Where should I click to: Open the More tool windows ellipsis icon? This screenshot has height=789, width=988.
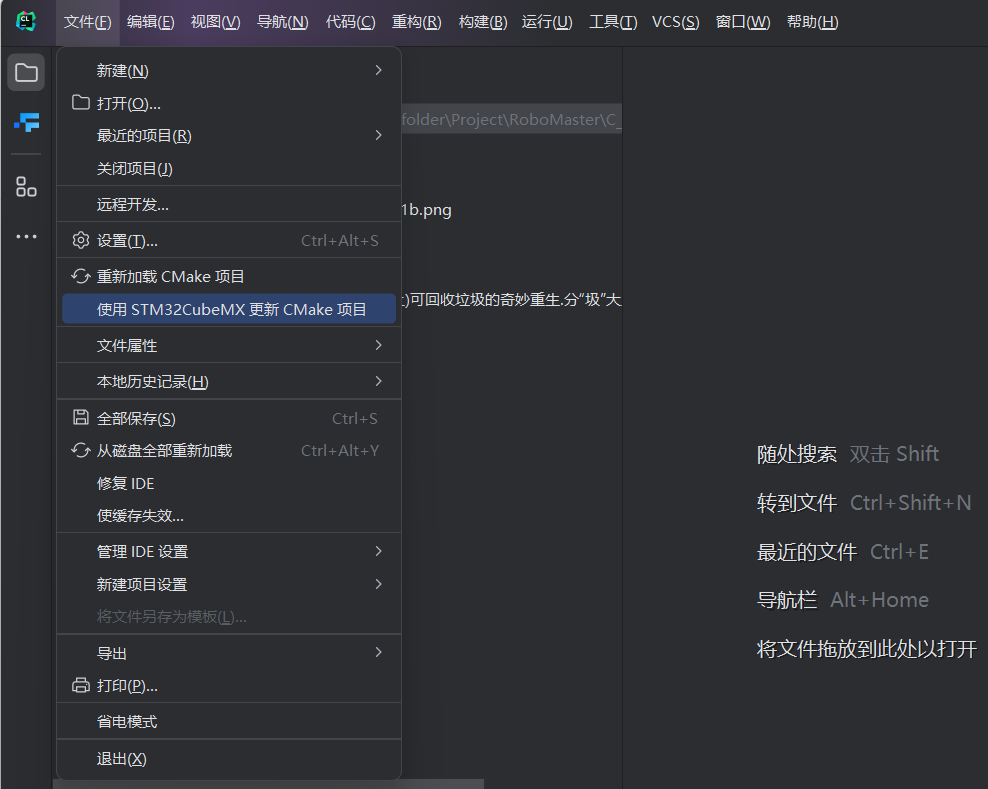[26, 236]
